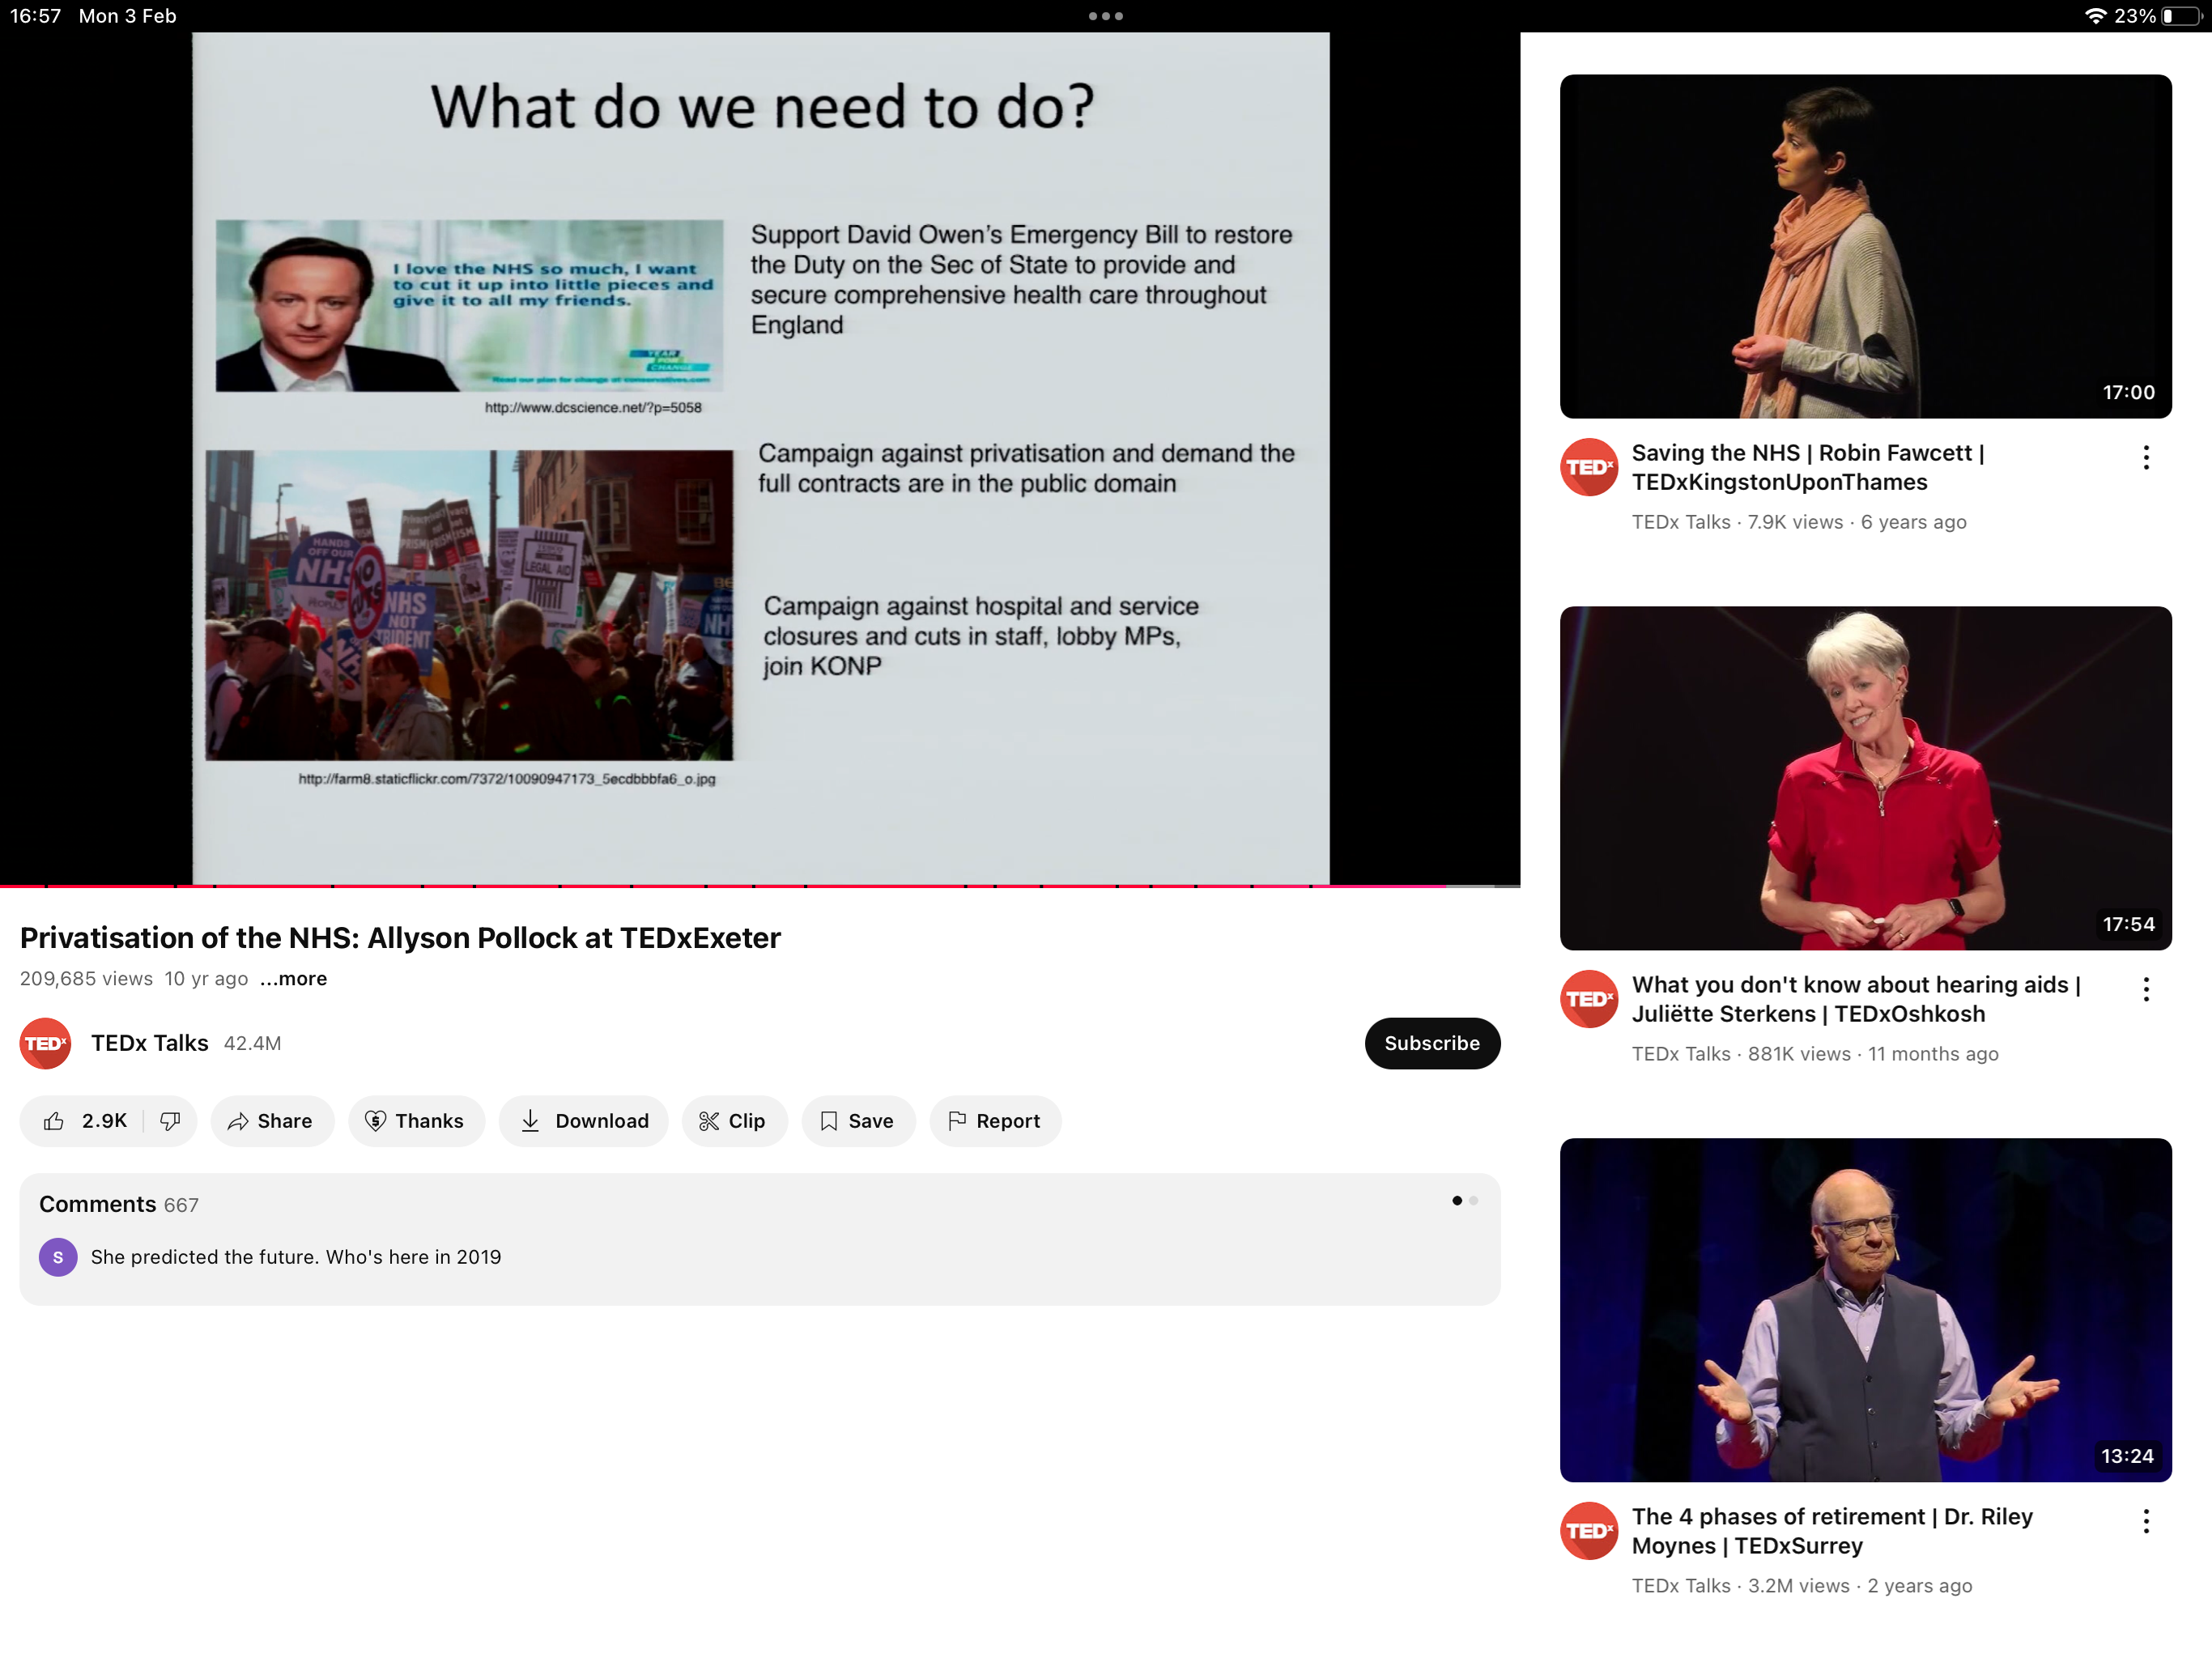Open options menu for 4 phases of retirement video
Image resolution: width=2212 pixels, height=1658 pixels.
pos(2146,1522)
